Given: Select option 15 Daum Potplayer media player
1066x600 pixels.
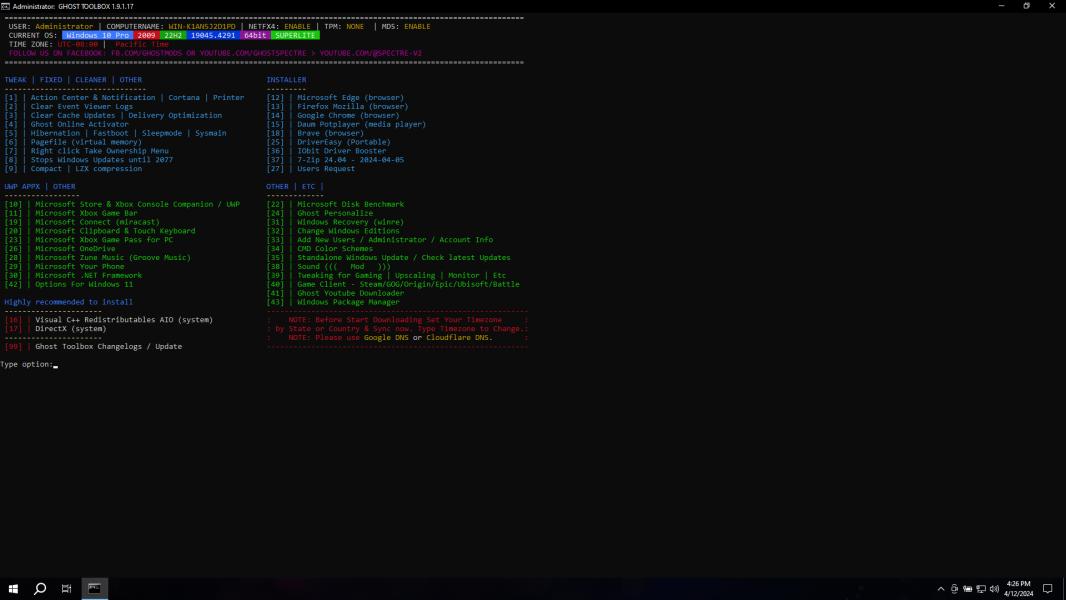Looking at the screenshot, I should pos(346,124).
